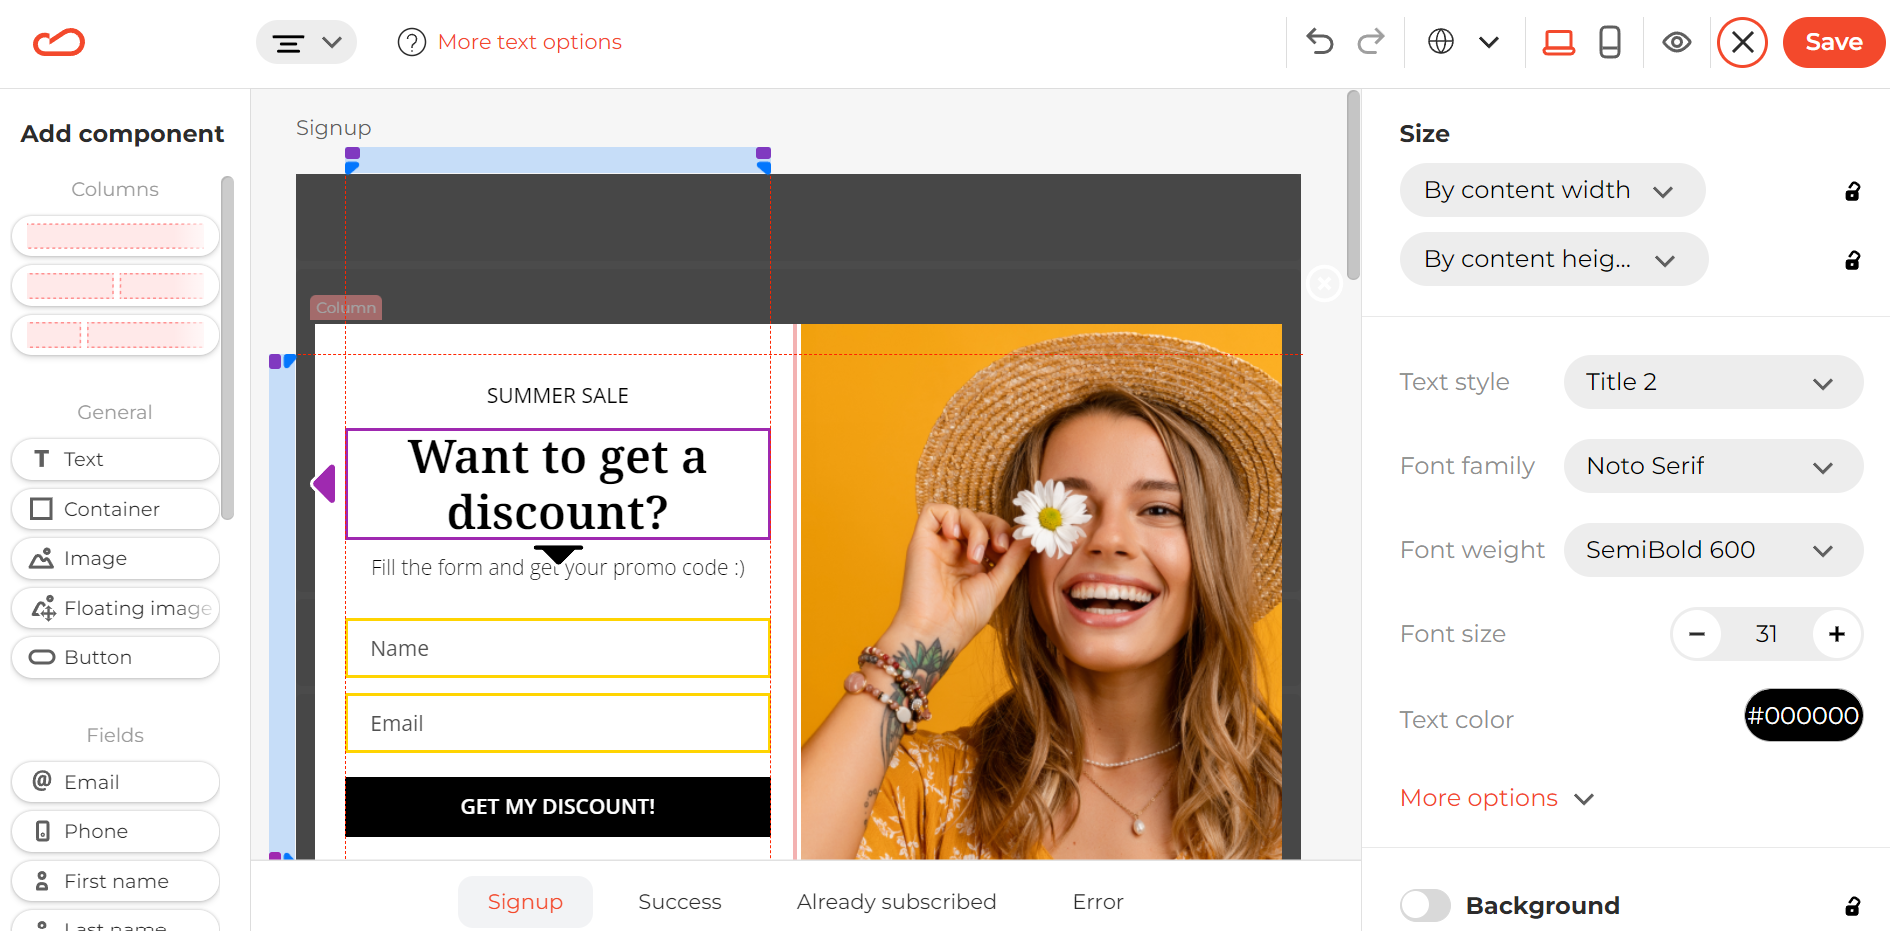Click the help question mark icon

pos(411,42)
